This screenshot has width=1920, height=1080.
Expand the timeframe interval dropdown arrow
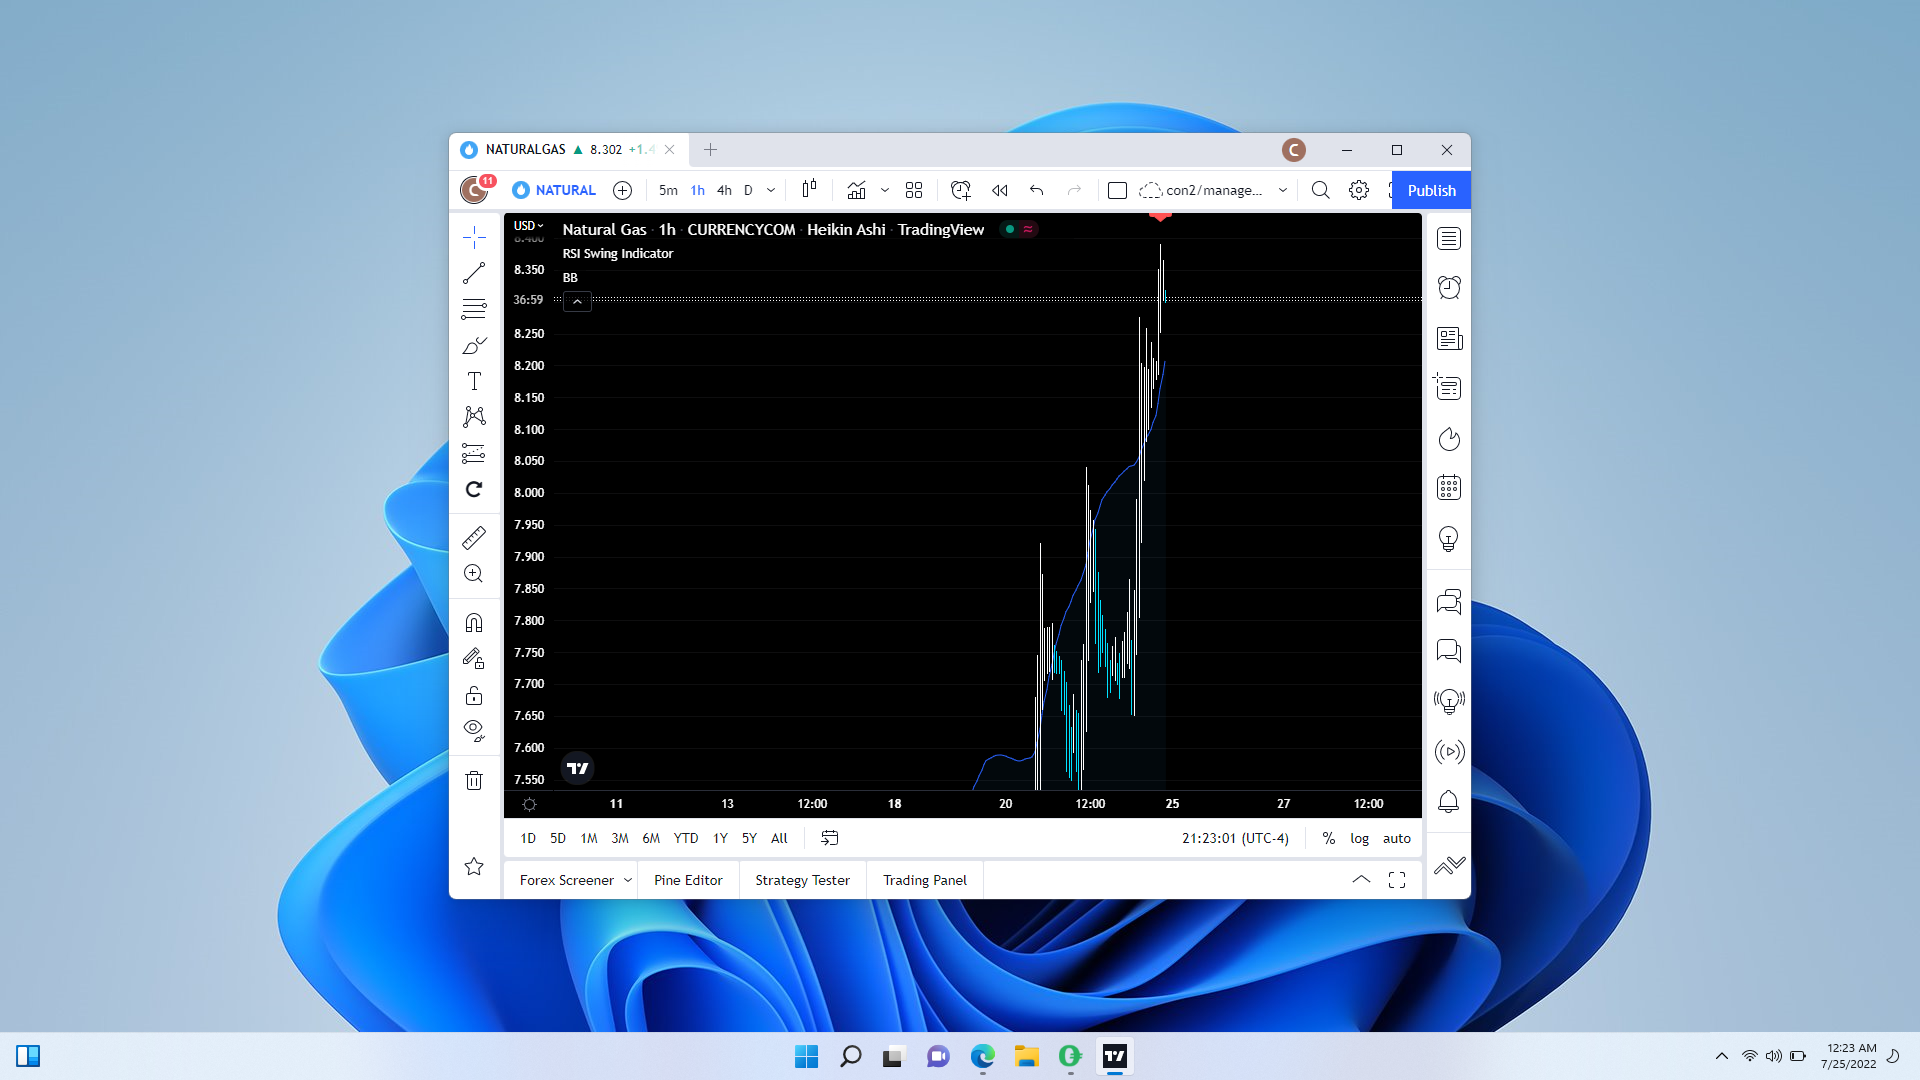coord(771,190)
